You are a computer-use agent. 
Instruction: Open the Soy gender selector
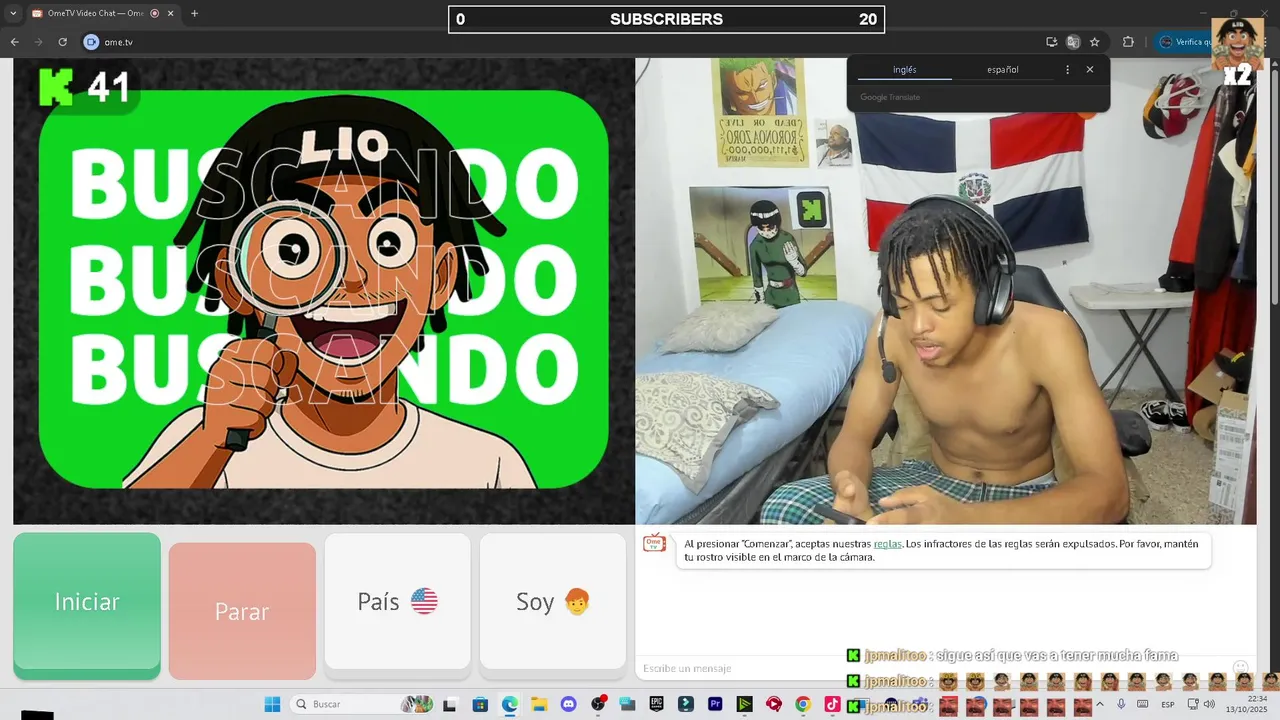point(553,601)
